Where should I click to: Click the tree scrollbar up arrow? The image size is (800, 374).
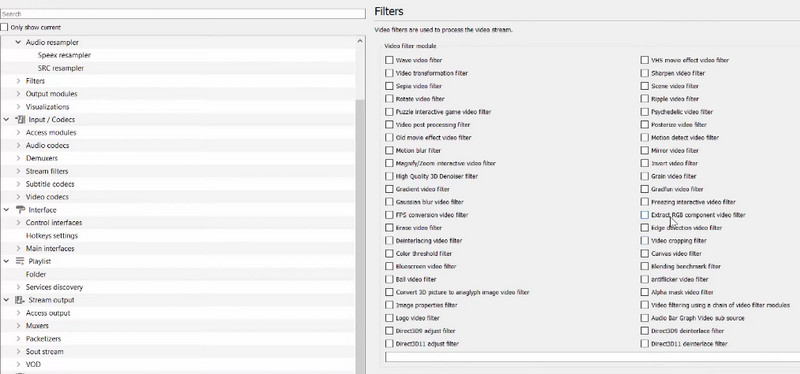pyautogui.click(x=360, y=41)
